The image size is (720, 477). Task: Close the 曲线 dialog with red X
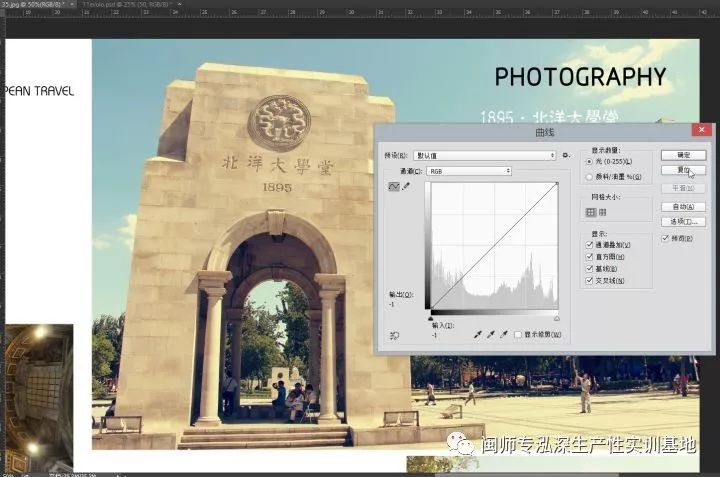tap(701, 130)
